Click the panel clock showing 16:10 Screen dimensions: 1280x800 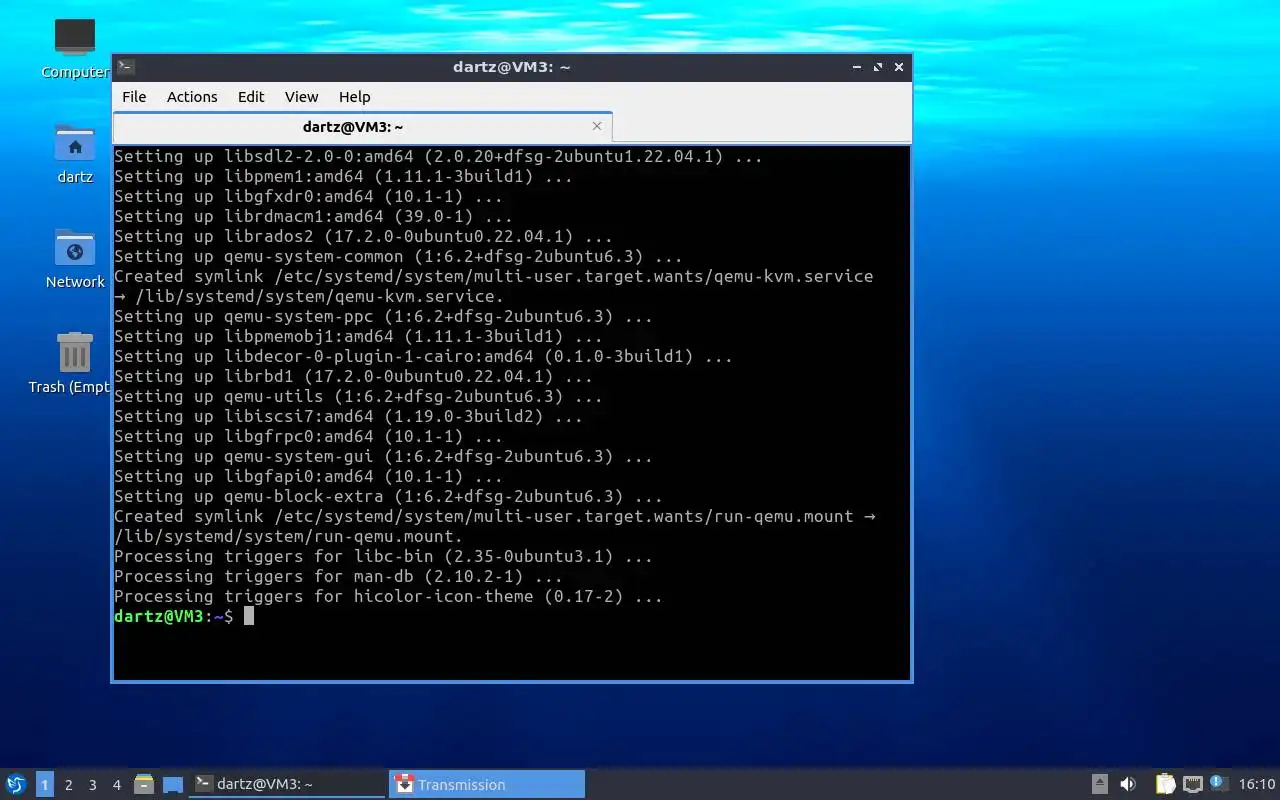coord(1257,784)
